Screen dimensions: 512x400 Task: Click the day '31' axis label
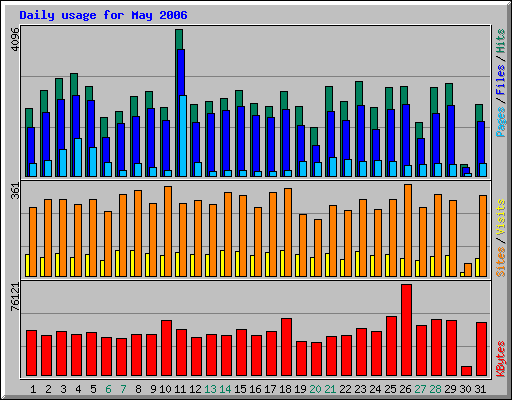click(480, 389)
